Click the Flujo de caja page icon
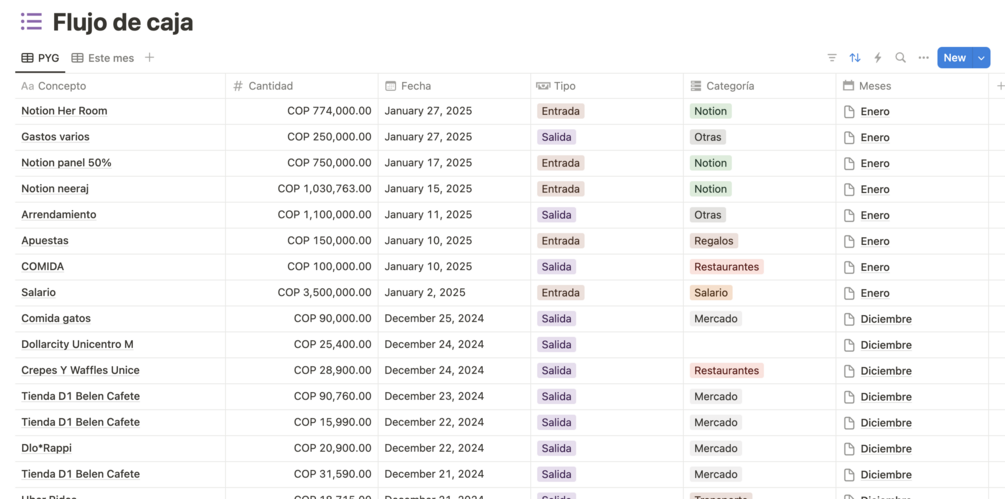The height and width of the screenshot is (499, 1005). [x=31, y=22]
